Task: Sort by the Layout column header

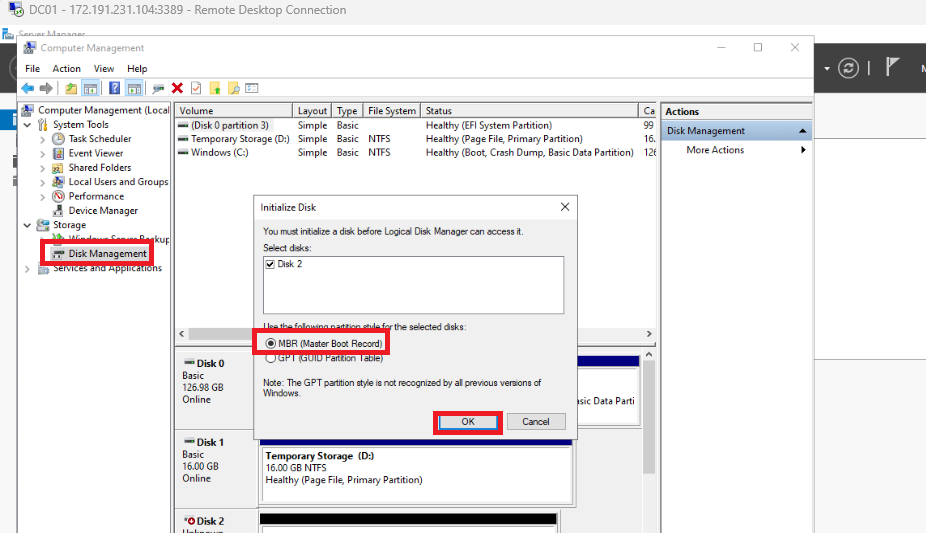Action: pos(312,110)
